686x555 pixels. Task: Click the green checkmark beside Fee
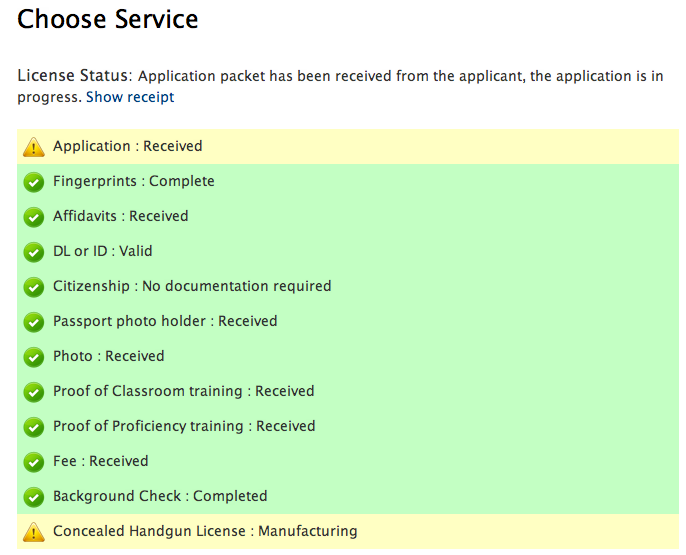(34, 462)
